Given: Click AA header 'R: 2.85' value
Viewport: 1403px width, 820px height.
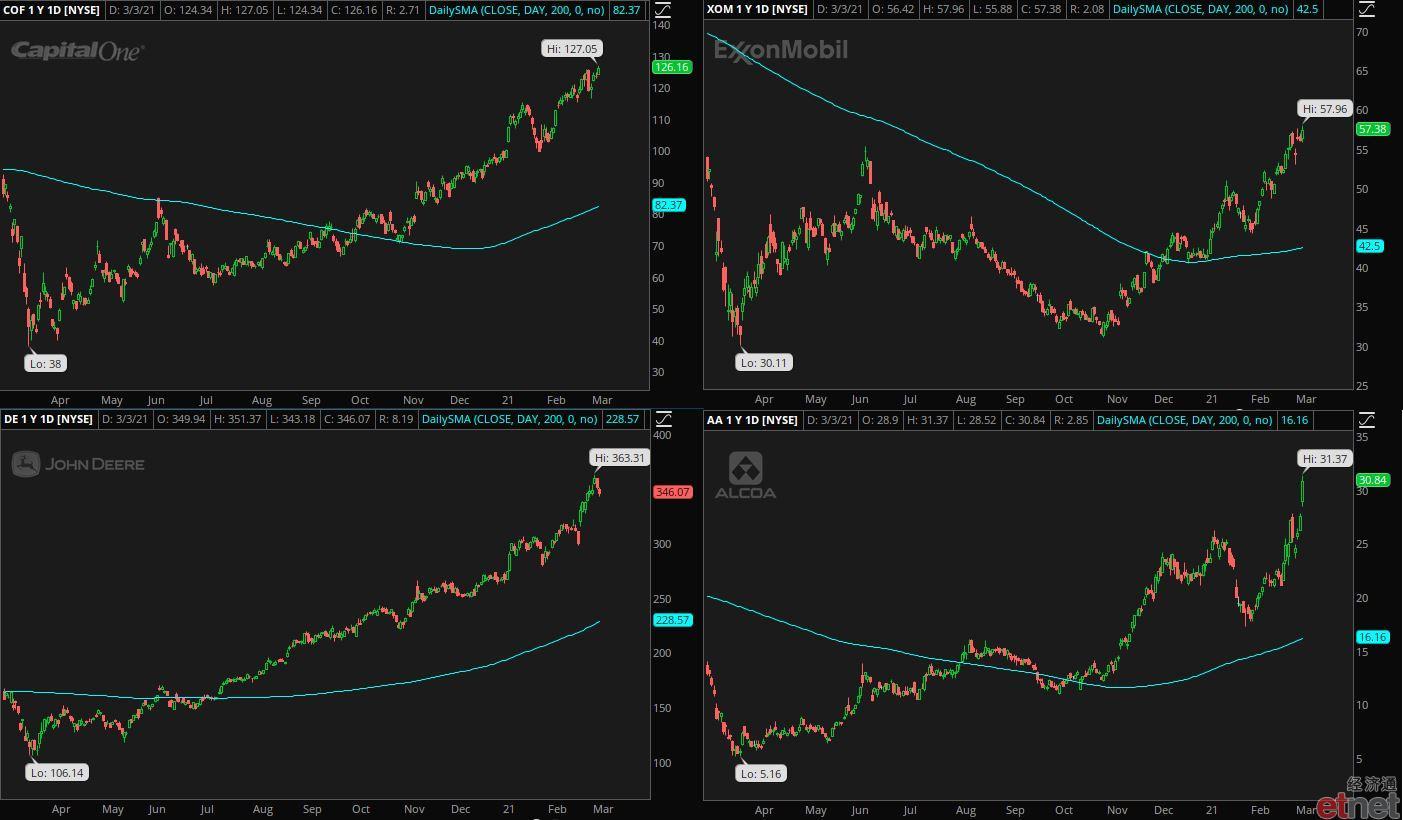Looking at the screenshot, I should coord(1073,420).
